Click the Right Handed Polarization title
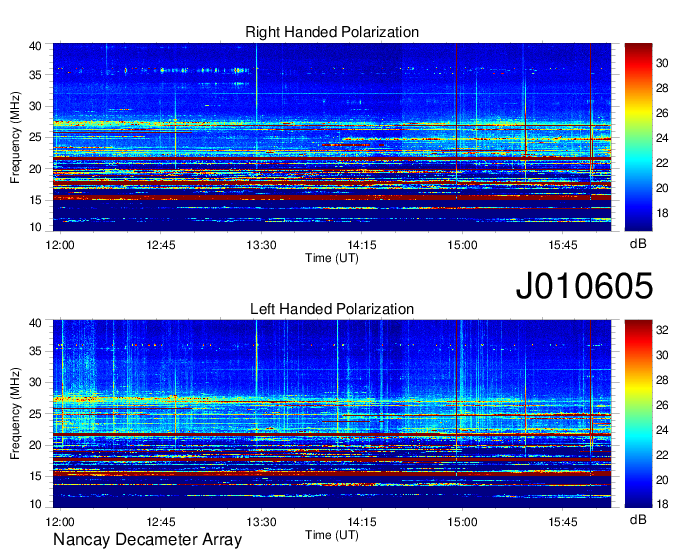The height and width of the screenshot is (552, 680). (x=332, y=32)
